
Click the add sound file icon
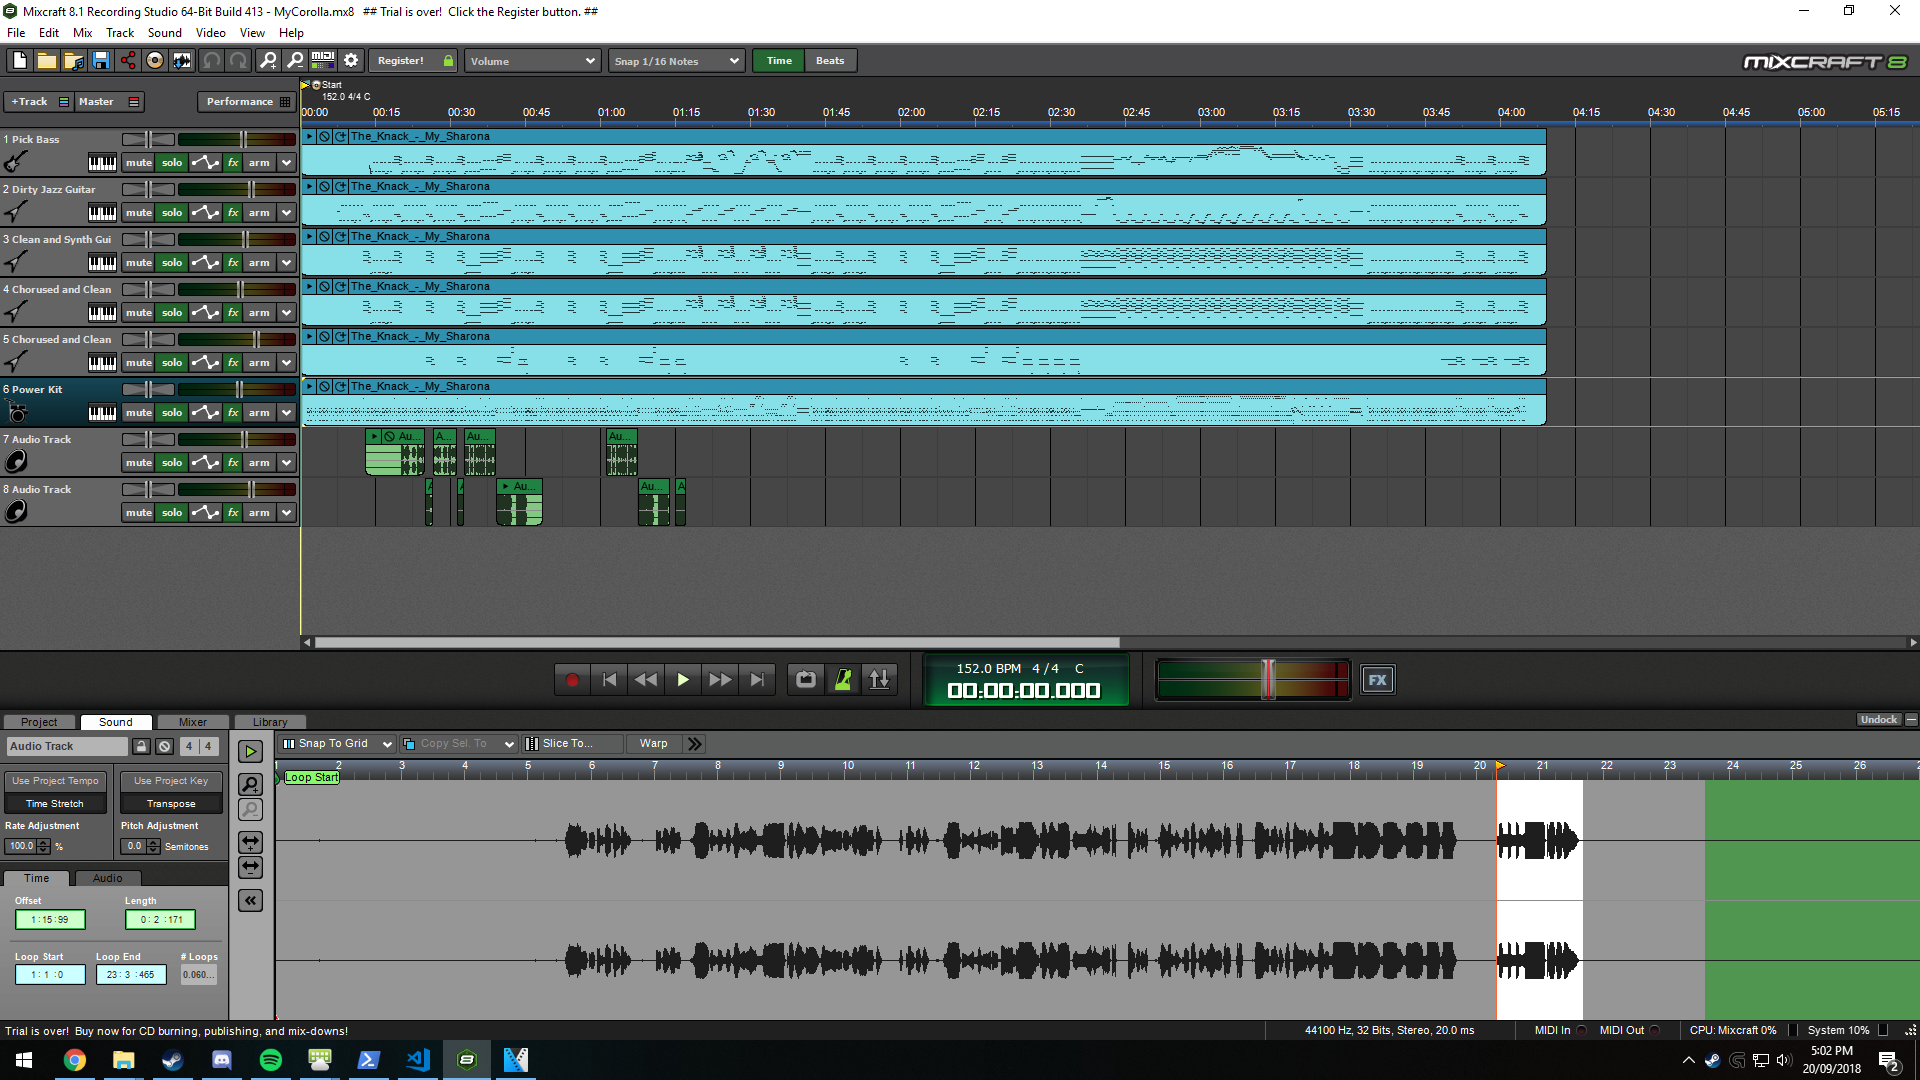[x=73, y=61]
